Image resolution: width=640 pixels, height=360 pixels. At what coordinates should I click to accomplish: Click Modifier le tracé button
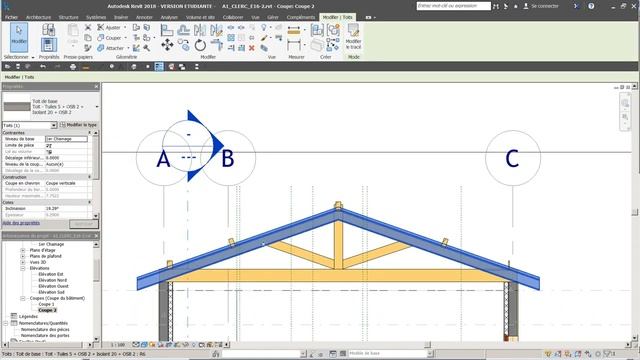click(353, 37)
